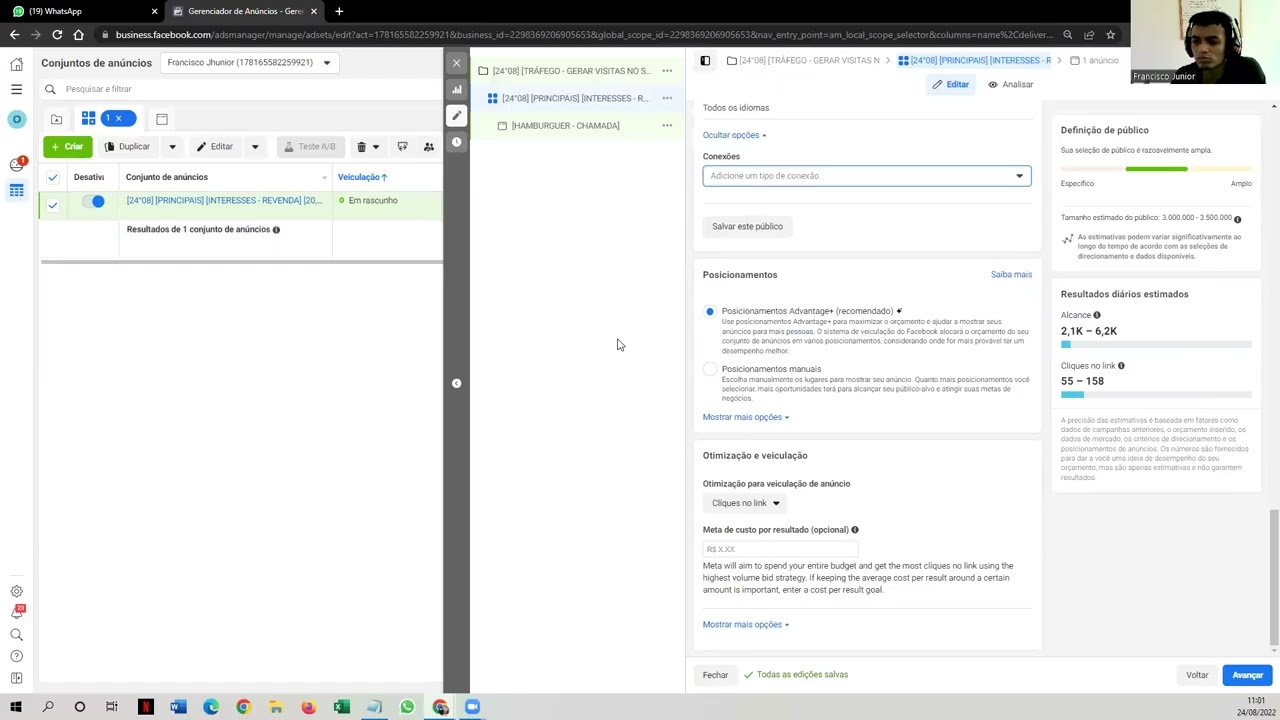Click the cost per result input field
Viewport: 1280px width, 720px height.
[x=780, y=549]
